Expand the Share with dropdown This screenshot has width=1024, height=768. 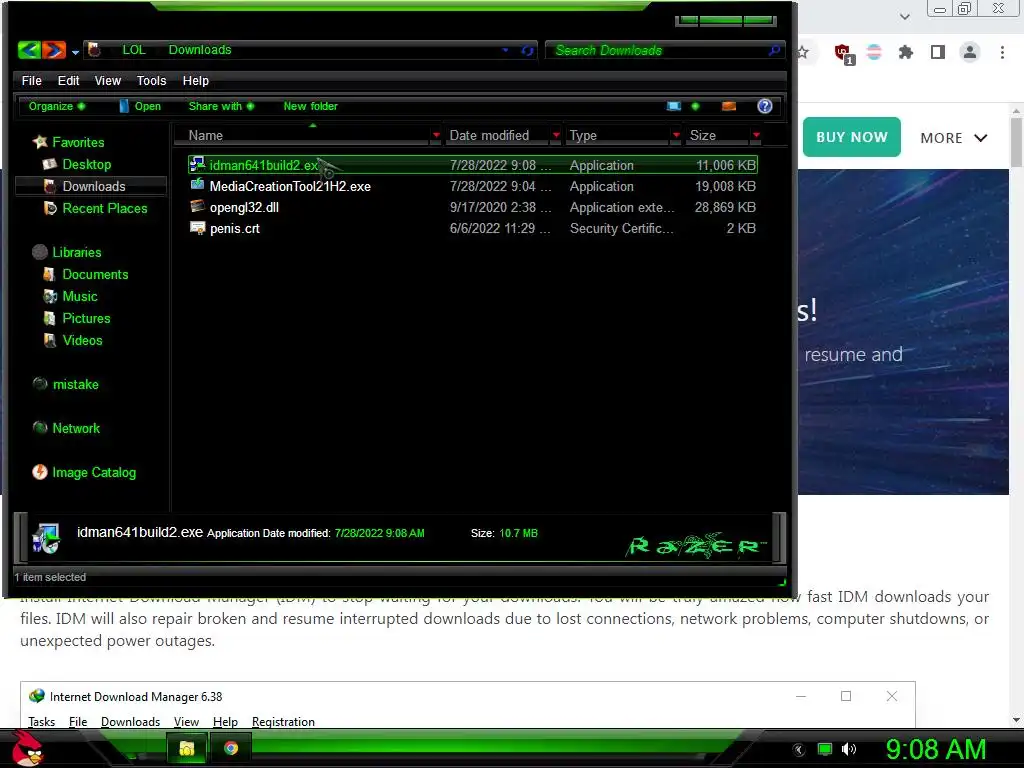pyautogui.click(x=221, y=106)
